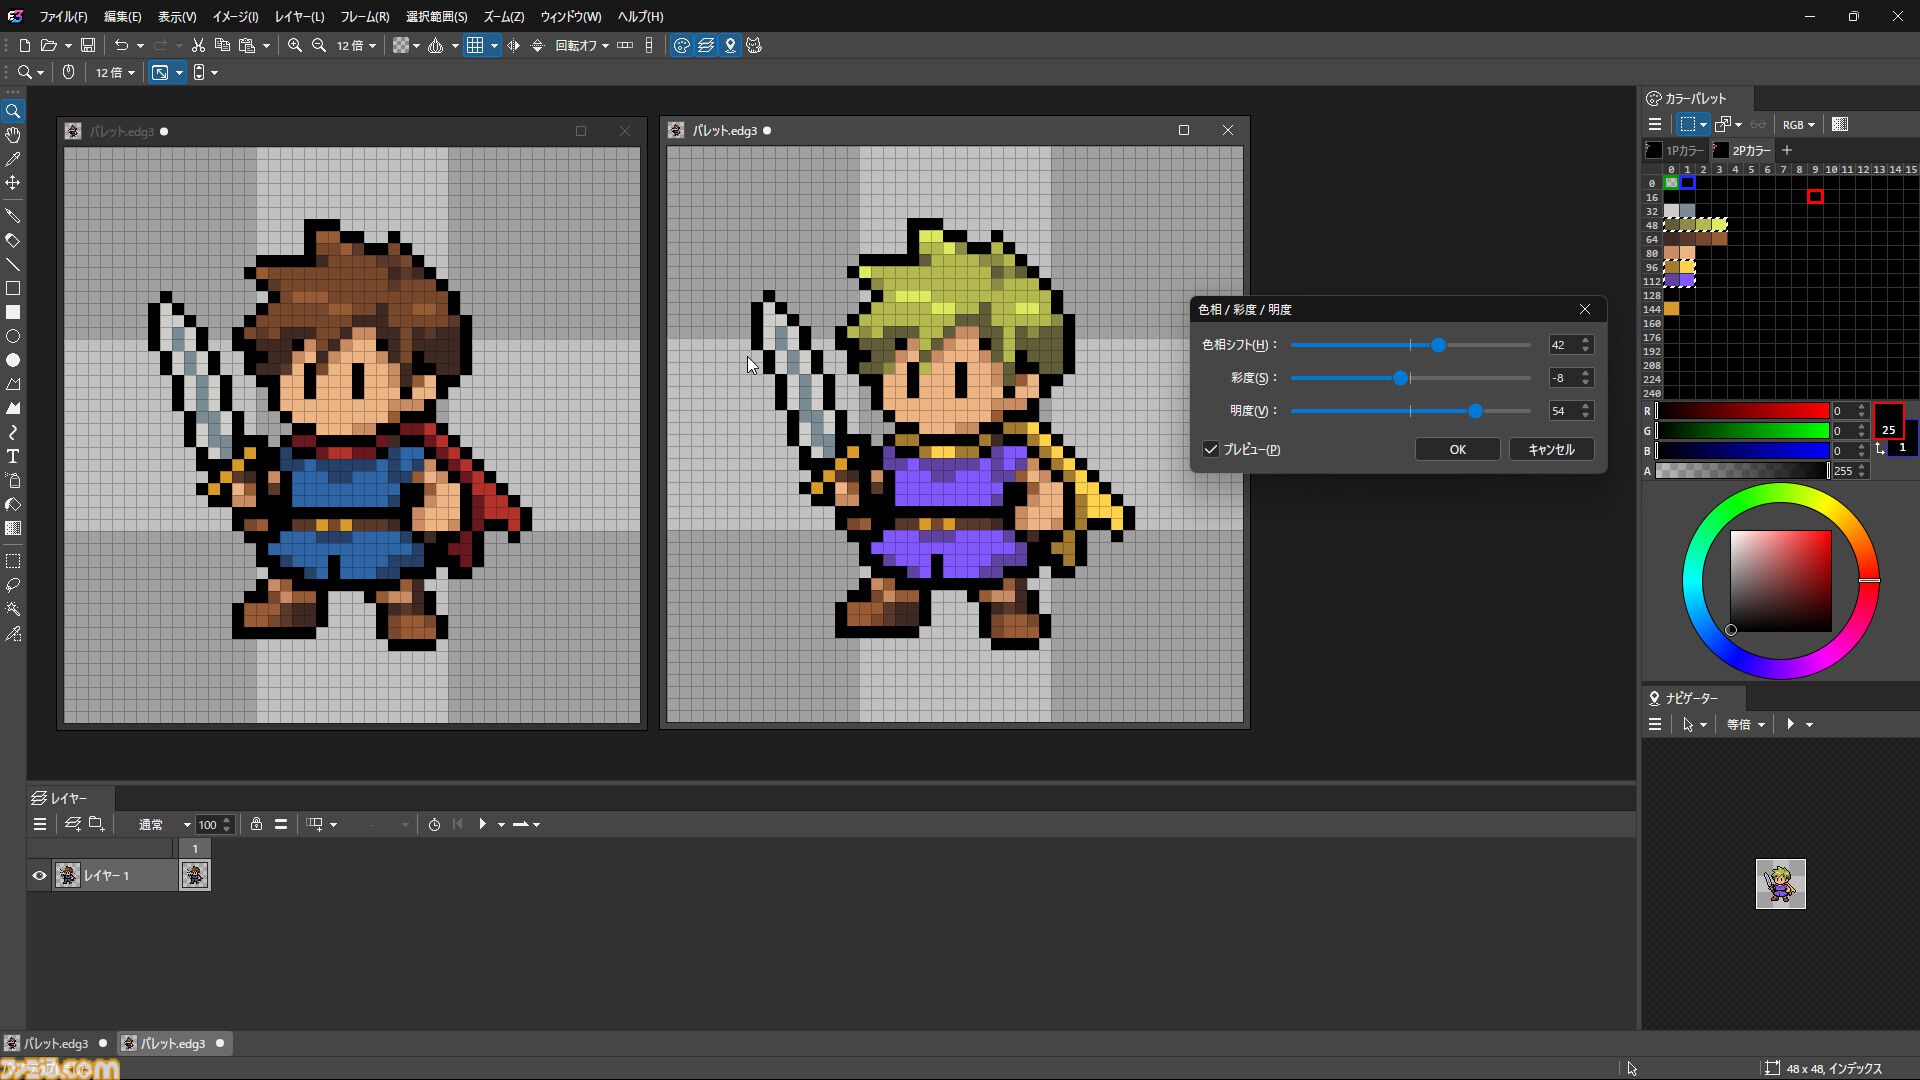Close the 色相 / 彩度 / 明度 dialog
The width and height of the screenshot is (1920, 1080).
point(1585,309)
